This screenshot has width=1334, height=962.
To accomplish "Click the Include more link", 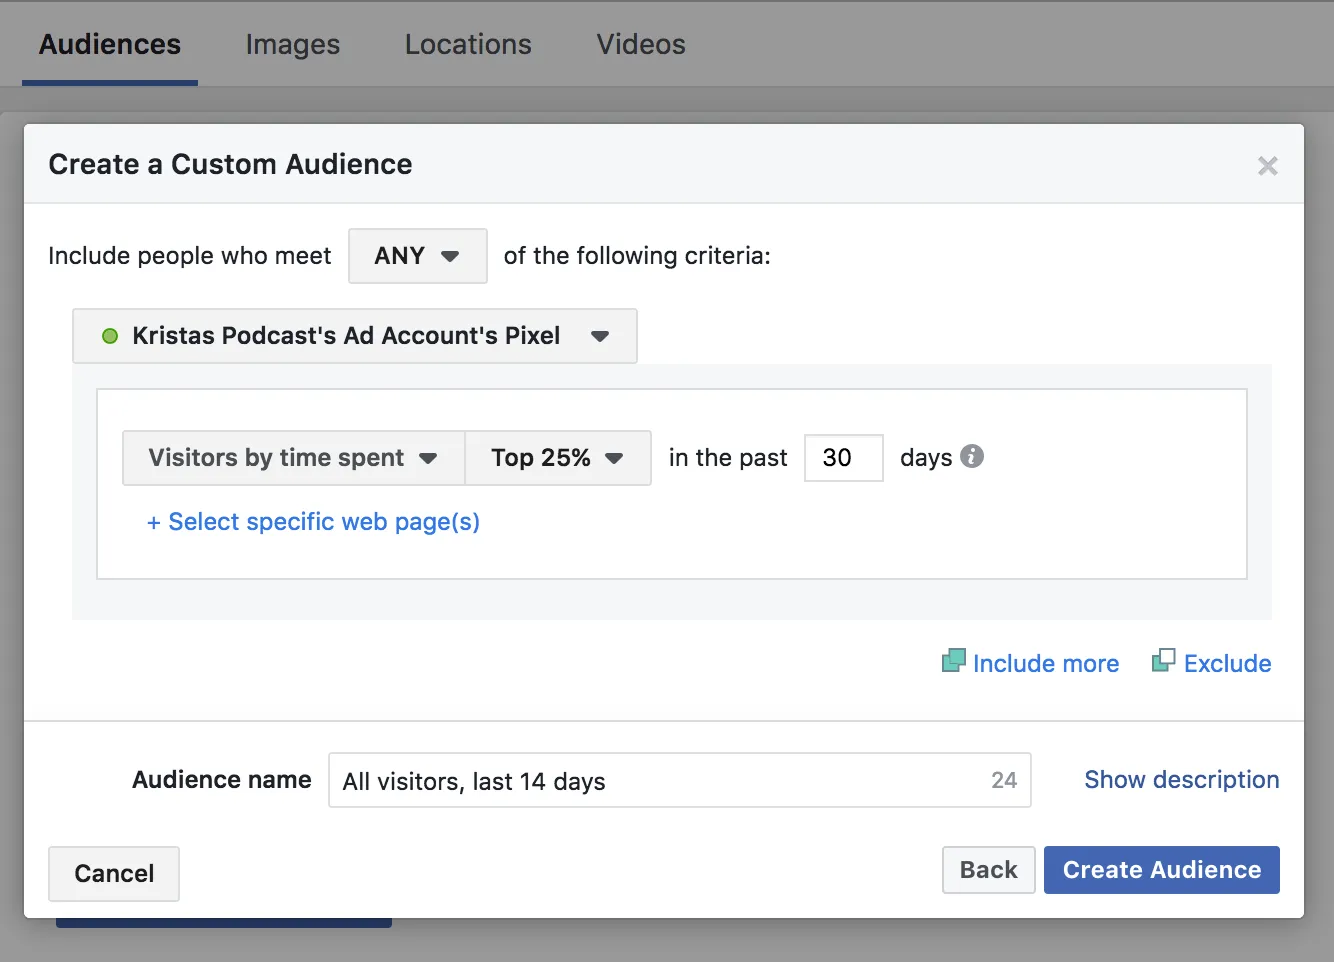I will pyautogui.click(x=1046, y=663).
